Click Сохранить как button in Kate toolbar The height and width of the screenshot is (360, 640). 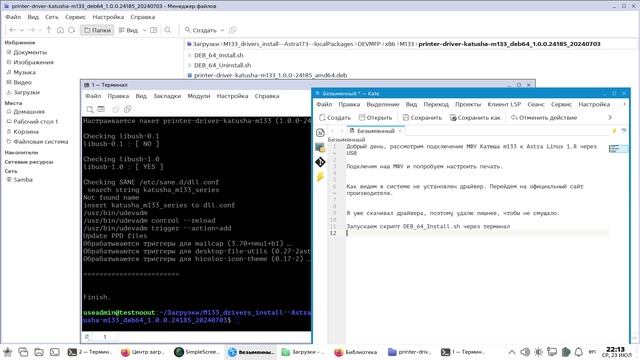click(x=475, y=118)
